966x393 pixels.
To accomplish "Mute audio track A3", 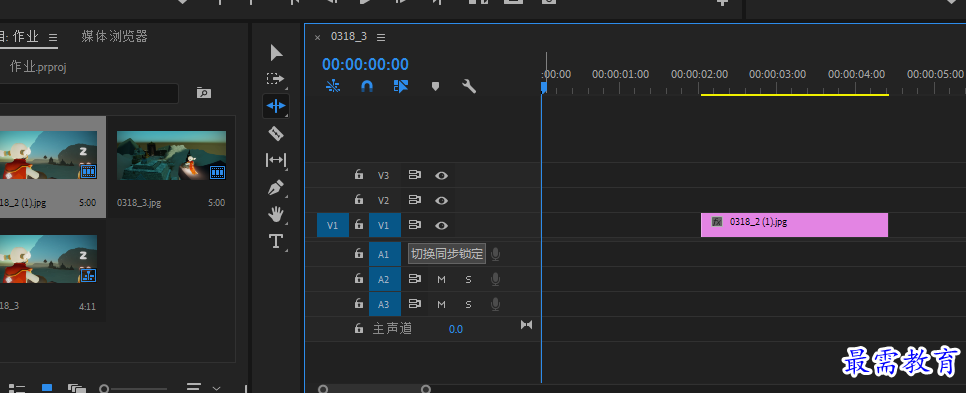I will tap(441, 304).
